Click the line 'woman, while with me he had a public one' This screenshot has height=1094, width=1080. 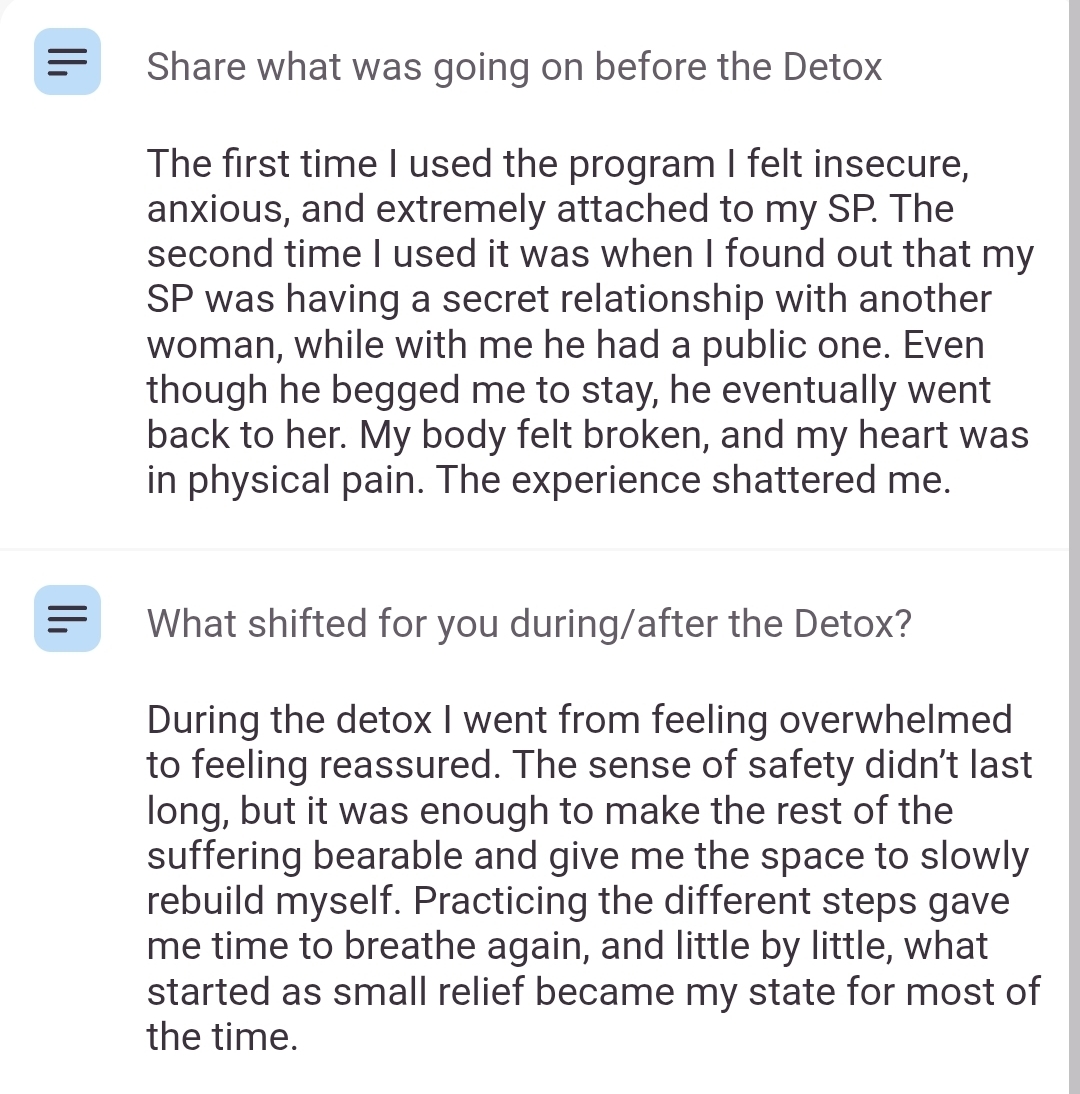[x=565, y=344]
